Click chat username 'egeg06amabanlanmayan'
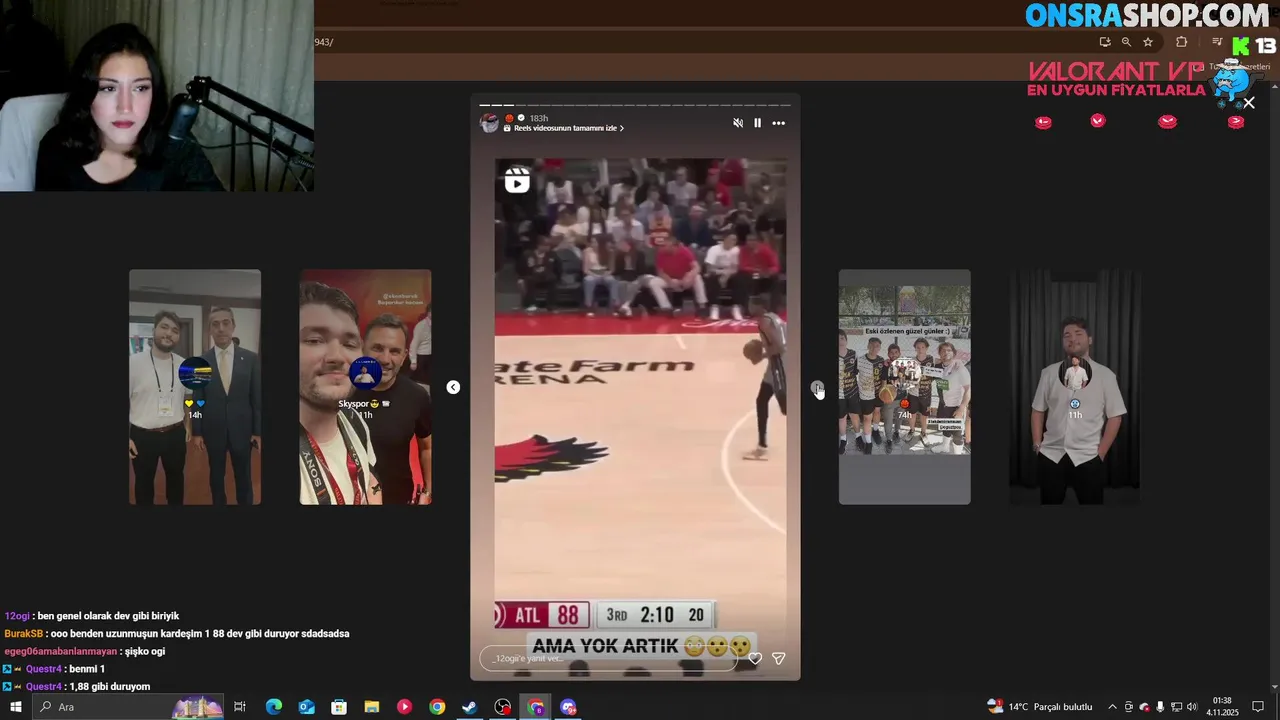This screenshot has width=1280, height=720. 60,651
